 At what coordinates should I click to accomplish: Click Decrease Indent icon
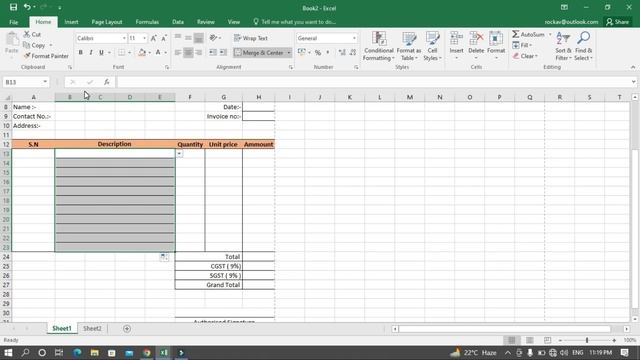(213, 53)
